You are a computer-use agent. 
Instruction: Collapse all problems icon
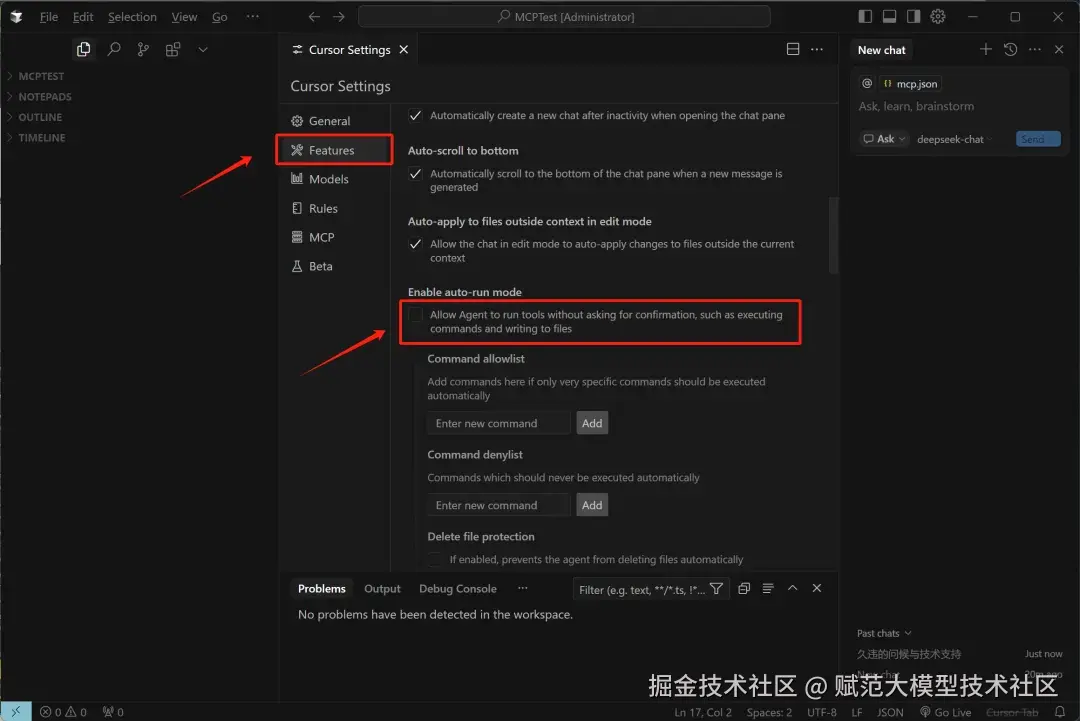point(744,588)
